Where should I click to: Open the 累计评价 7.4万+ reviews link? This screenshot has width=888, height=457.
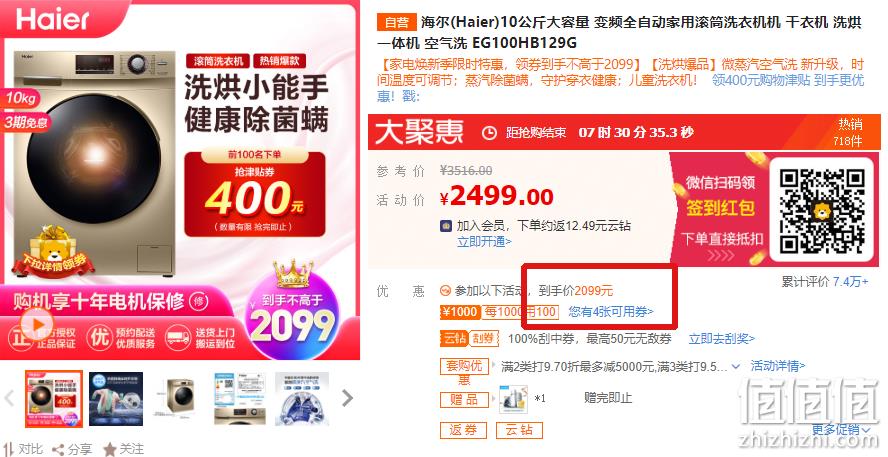(x=825, y=281)
